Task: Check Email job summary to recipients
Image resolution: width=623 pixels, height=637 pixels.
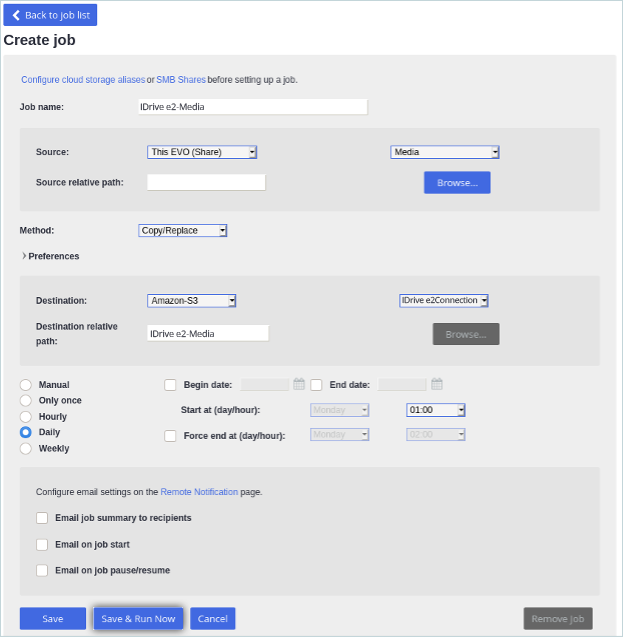Action: point(42,518)
